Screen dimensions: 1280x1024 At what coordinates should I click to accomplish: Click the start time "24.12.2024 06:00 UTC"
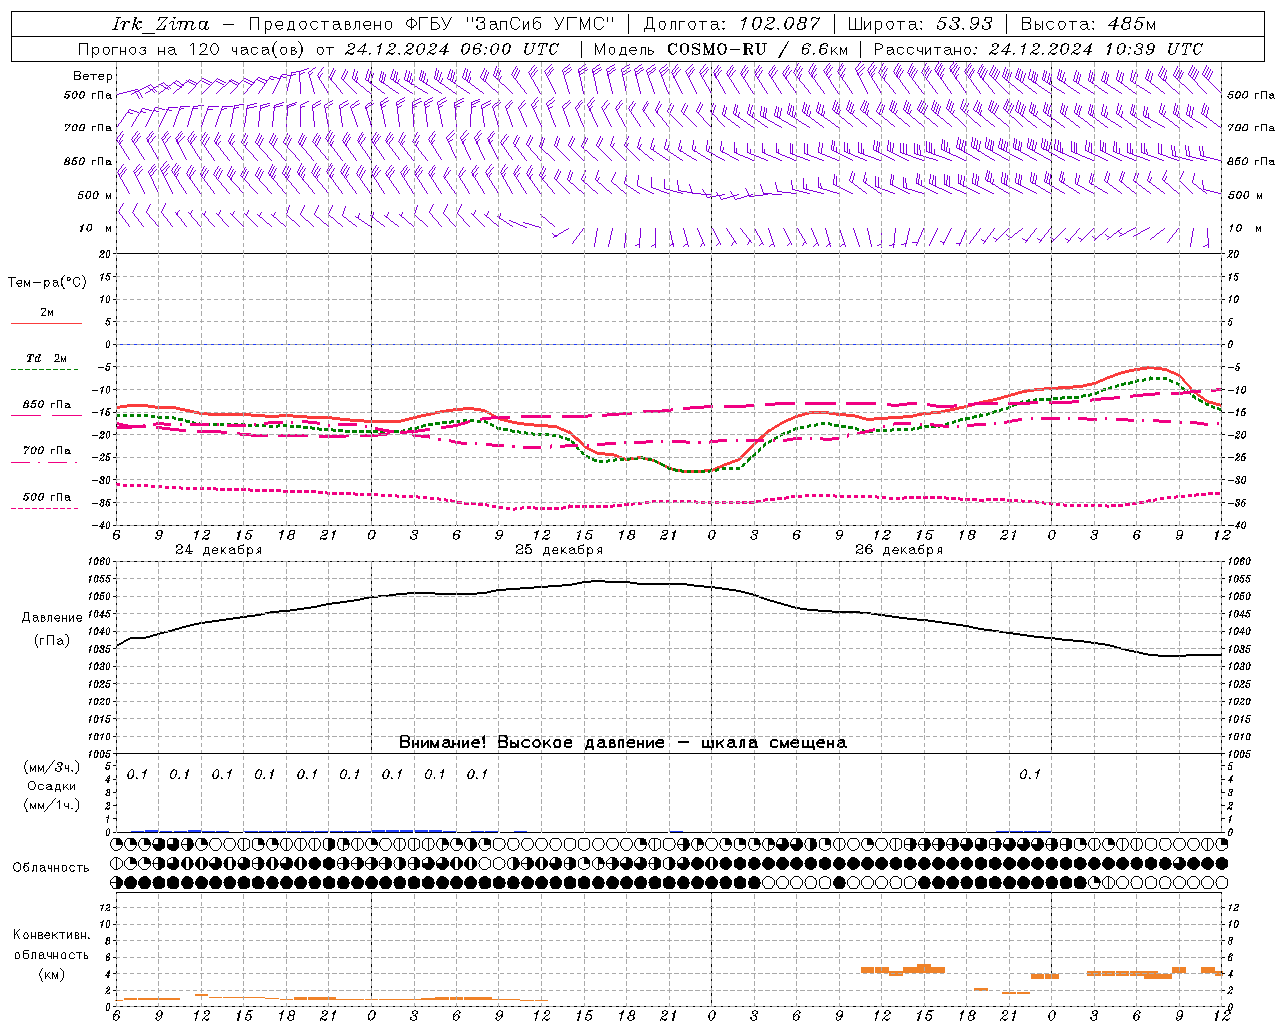[x=452, y=49]
